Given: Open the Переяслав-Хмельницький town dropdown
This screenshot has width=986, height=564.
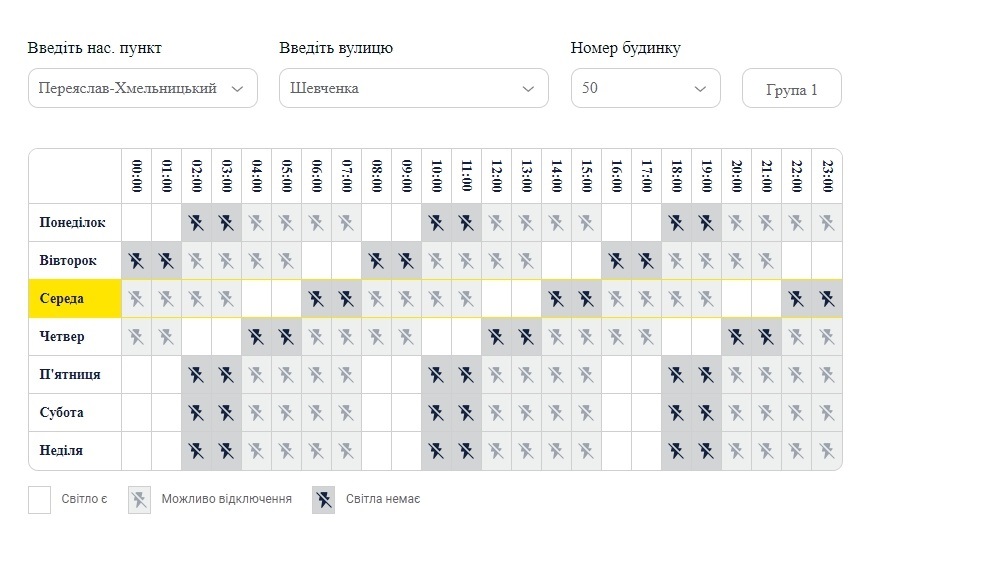Looking at the screenshot, I should coord(142,88).
